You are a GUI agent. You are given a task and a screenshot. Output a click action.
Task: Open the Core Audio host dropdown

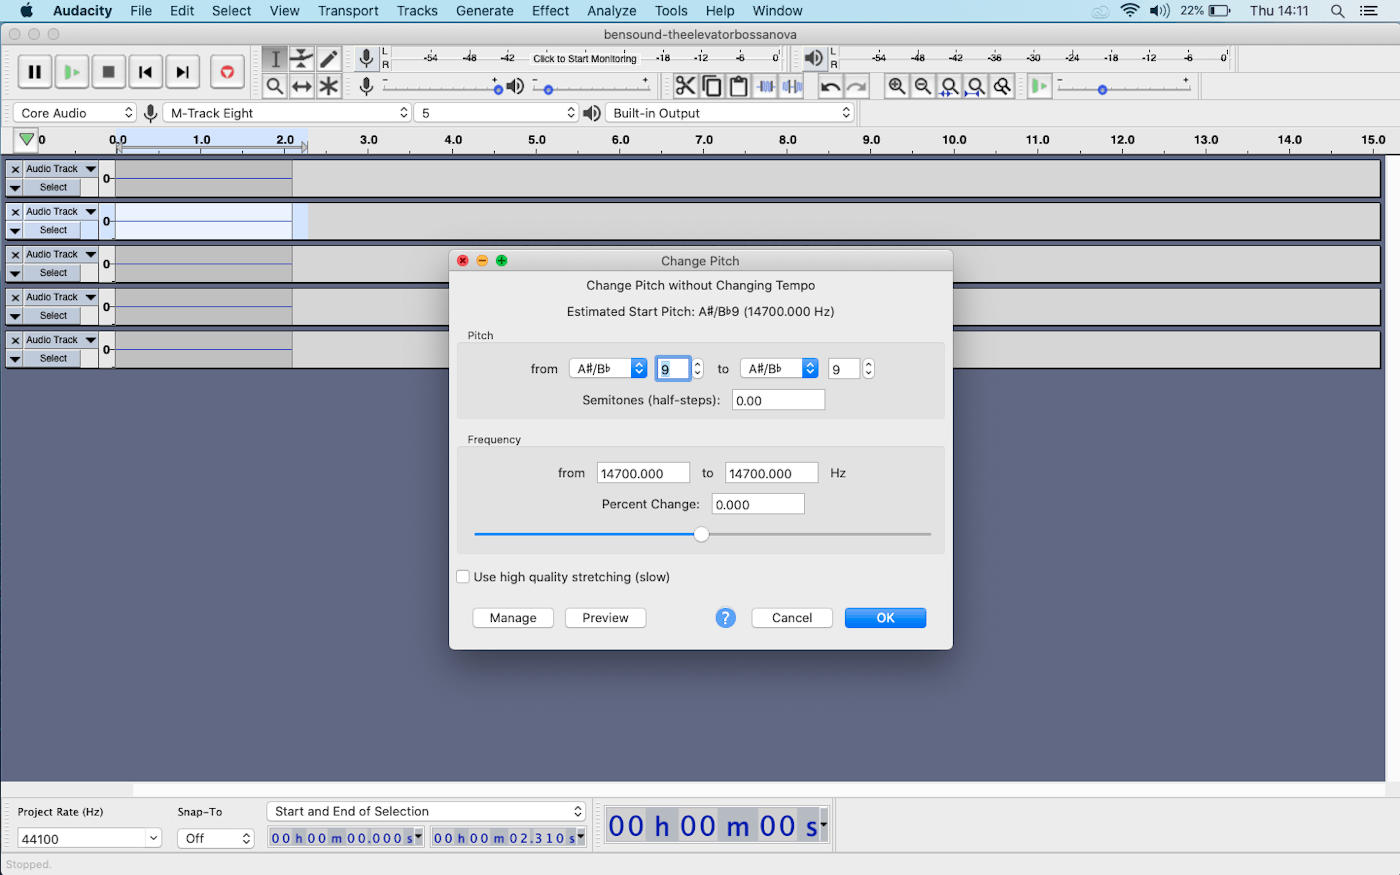pyautogui.click(x=75, y=113)
